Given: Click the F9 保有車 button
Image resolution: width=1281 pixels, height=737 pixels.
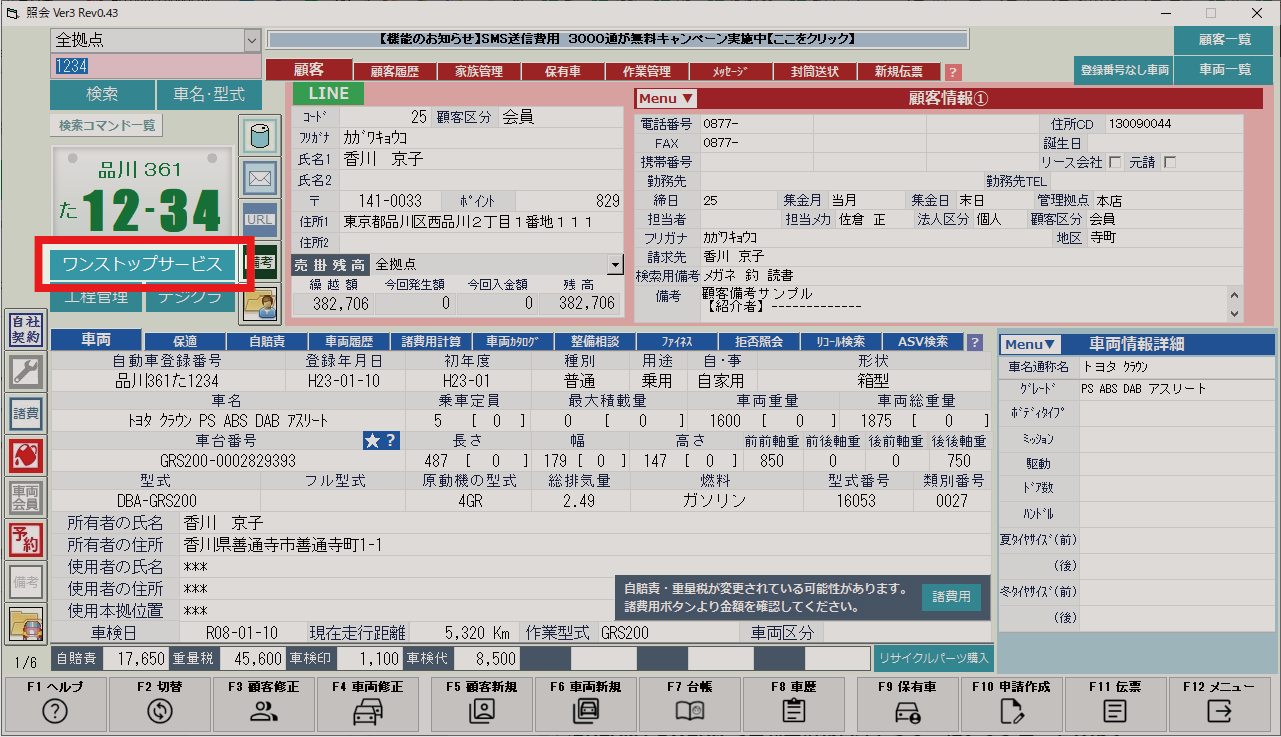Looking at the screenshot, I should [x=907, y=703].
